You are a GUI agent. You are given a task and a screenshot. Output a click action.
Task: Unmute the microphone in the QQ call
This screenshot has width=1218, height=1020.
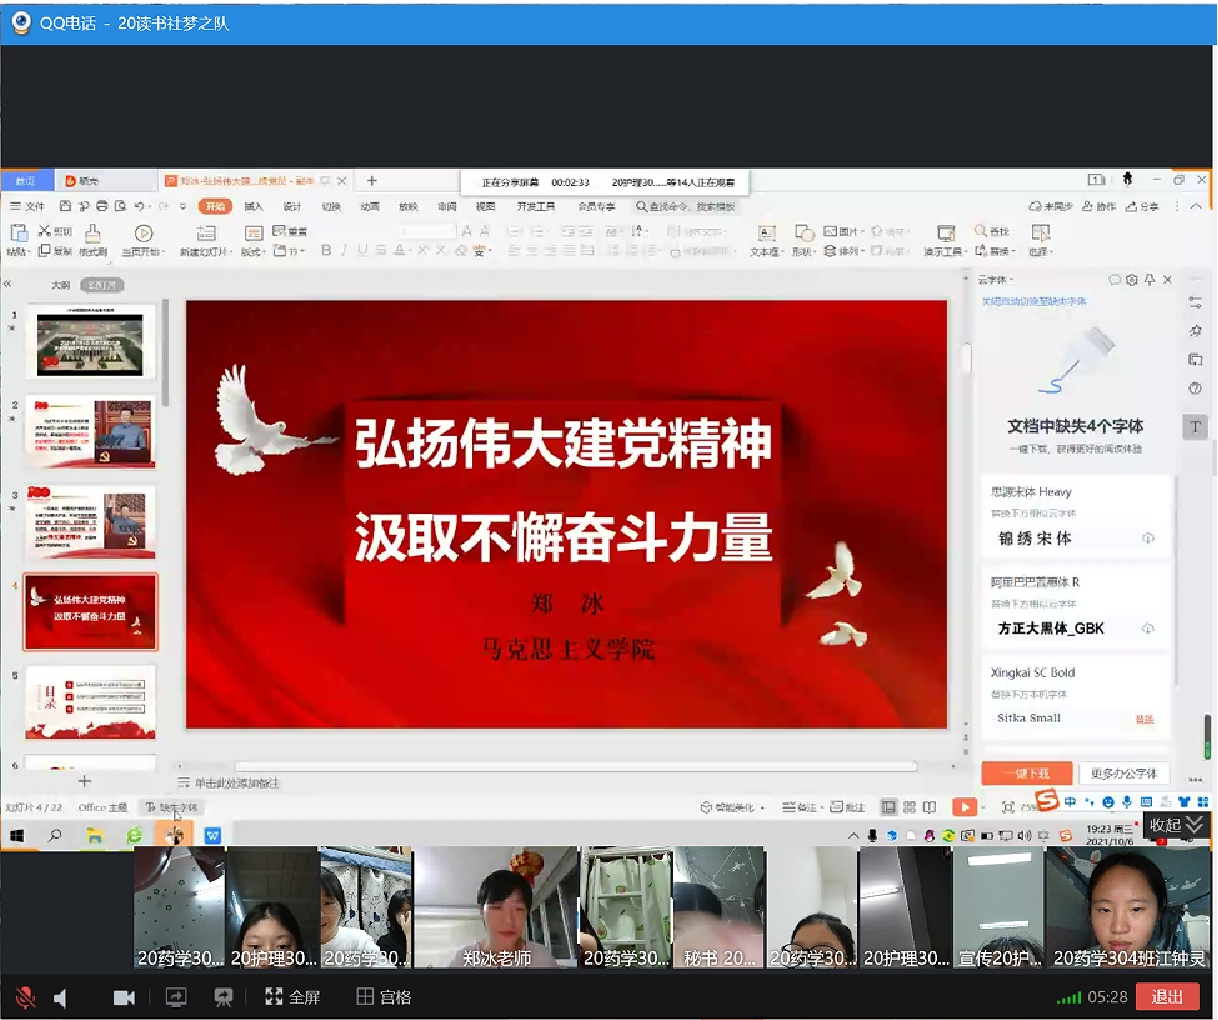click(26, 997)
